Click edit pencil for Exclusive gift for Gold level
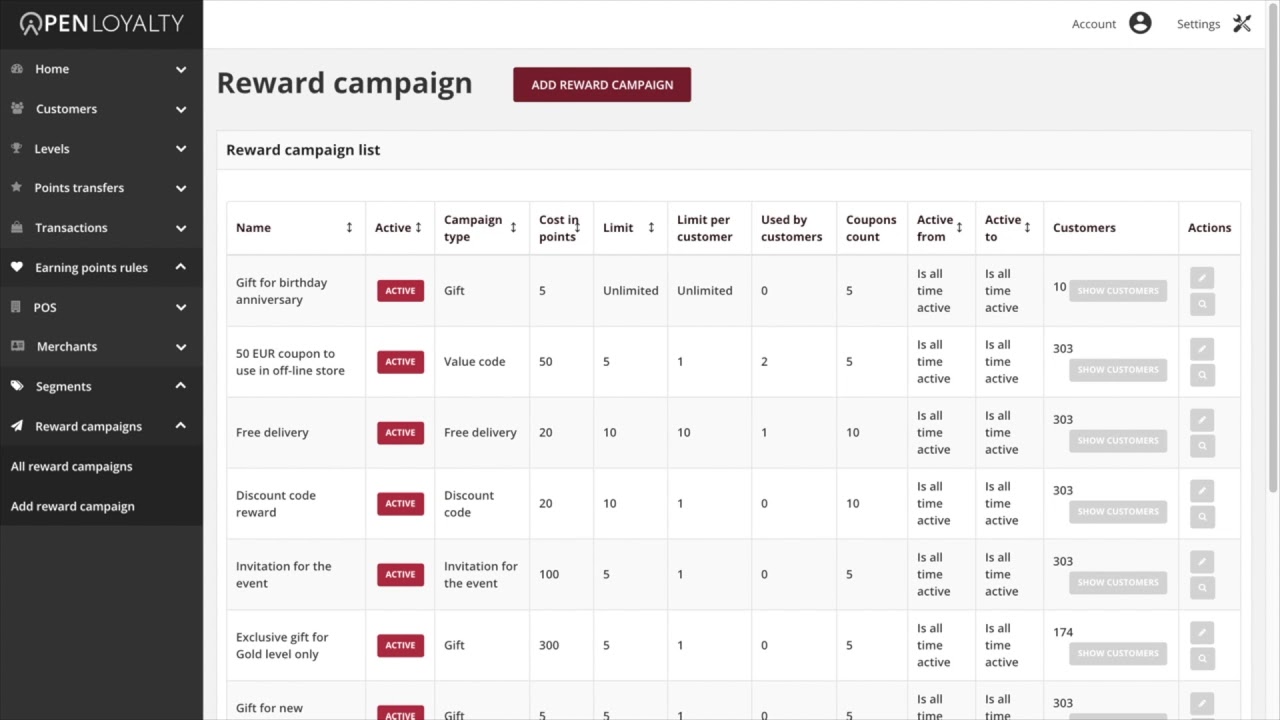1280x720 pixels. [x=1202, y=633]
